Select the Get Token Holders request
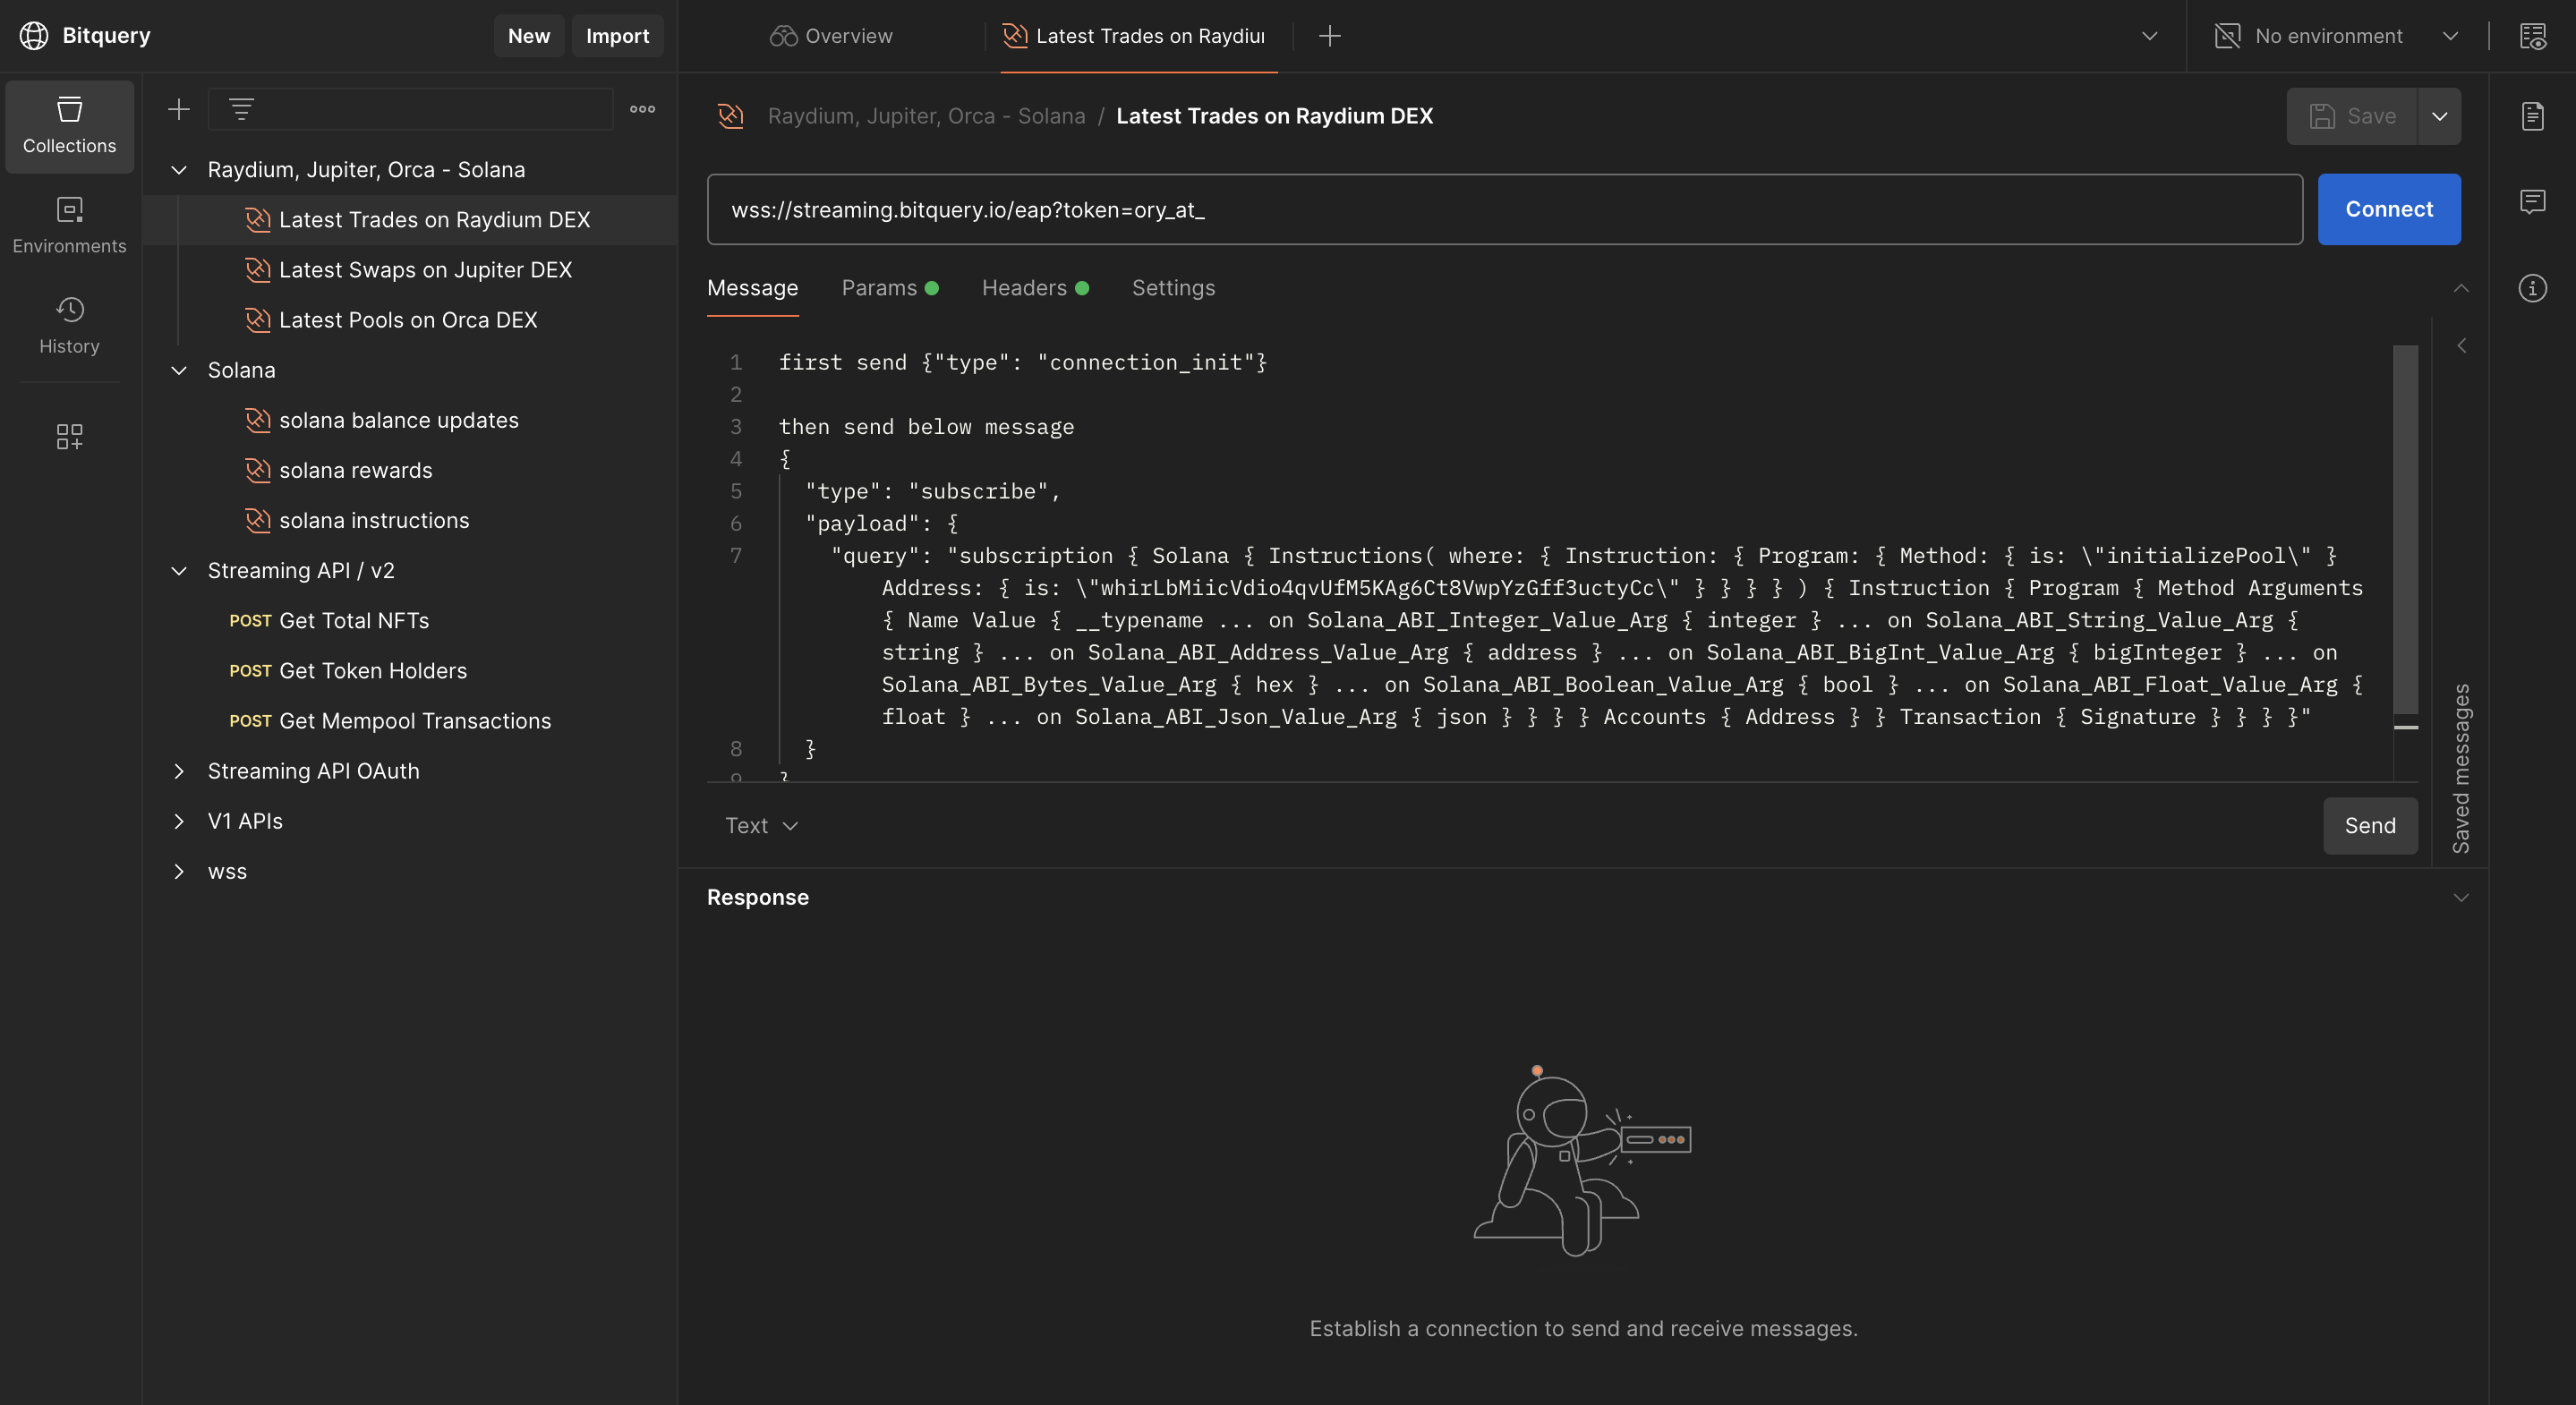 (x=371, y=671)
